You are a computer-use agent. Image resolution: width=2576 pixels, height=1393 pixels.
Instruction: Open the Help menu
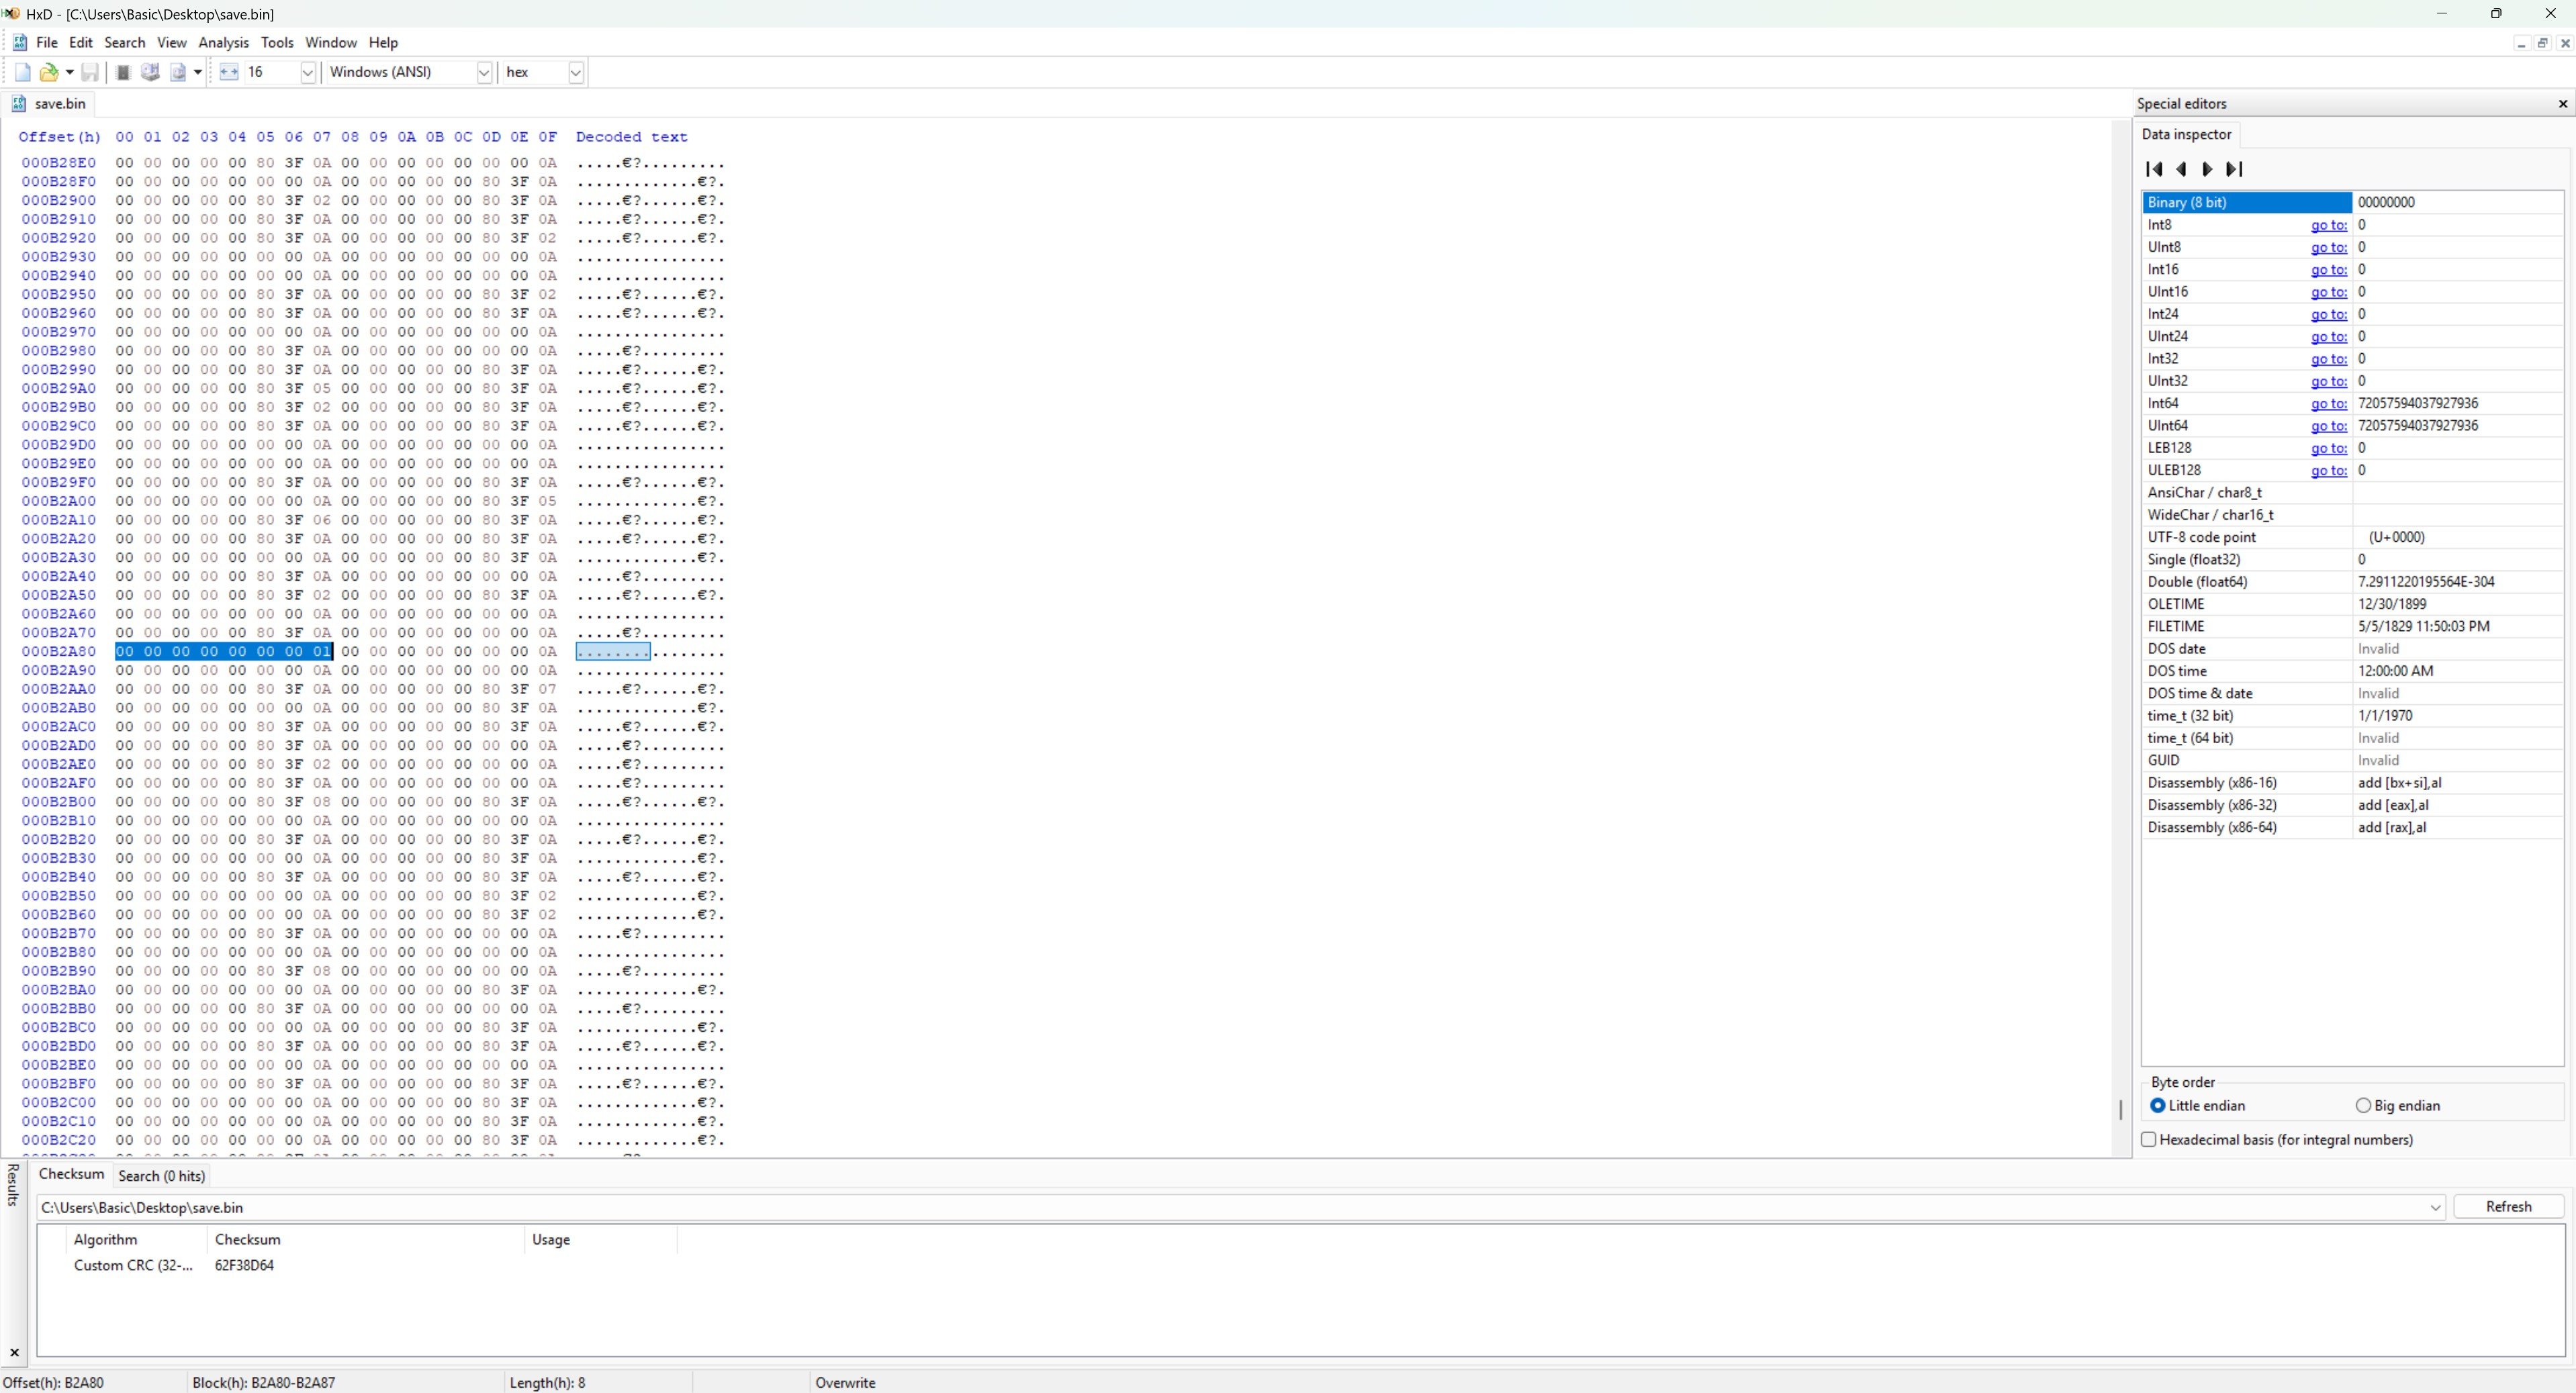383,42
